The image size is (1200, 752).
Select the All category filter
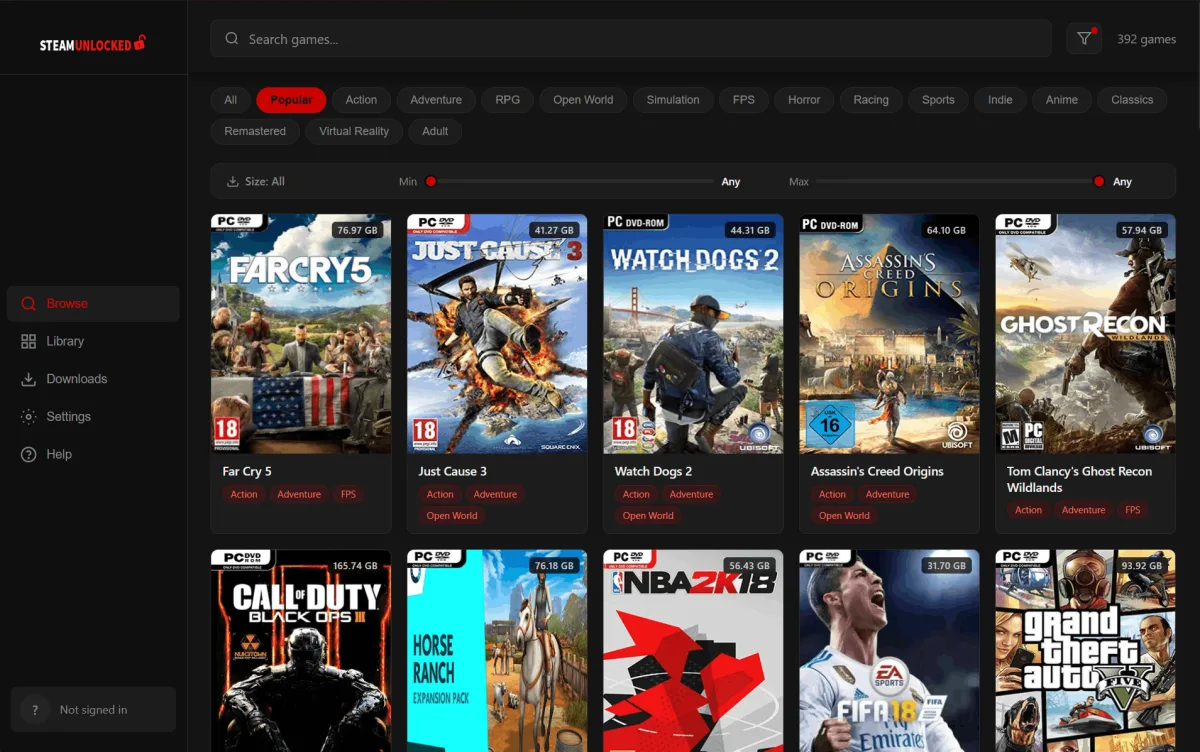pyautogui.click(x=231, y=100)
